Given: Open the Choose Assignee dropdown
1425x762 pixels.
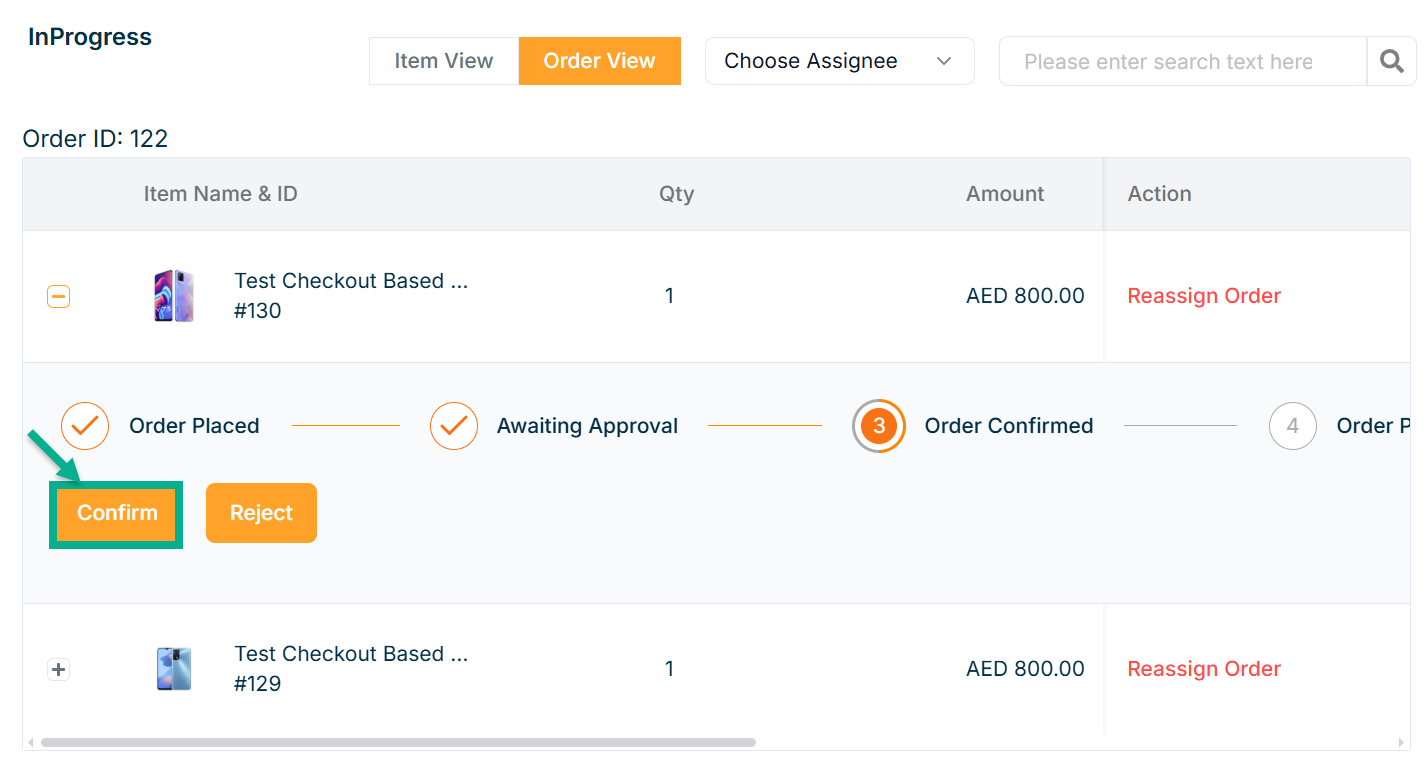Looking at the screenshot, I should [x=839, y=61].
